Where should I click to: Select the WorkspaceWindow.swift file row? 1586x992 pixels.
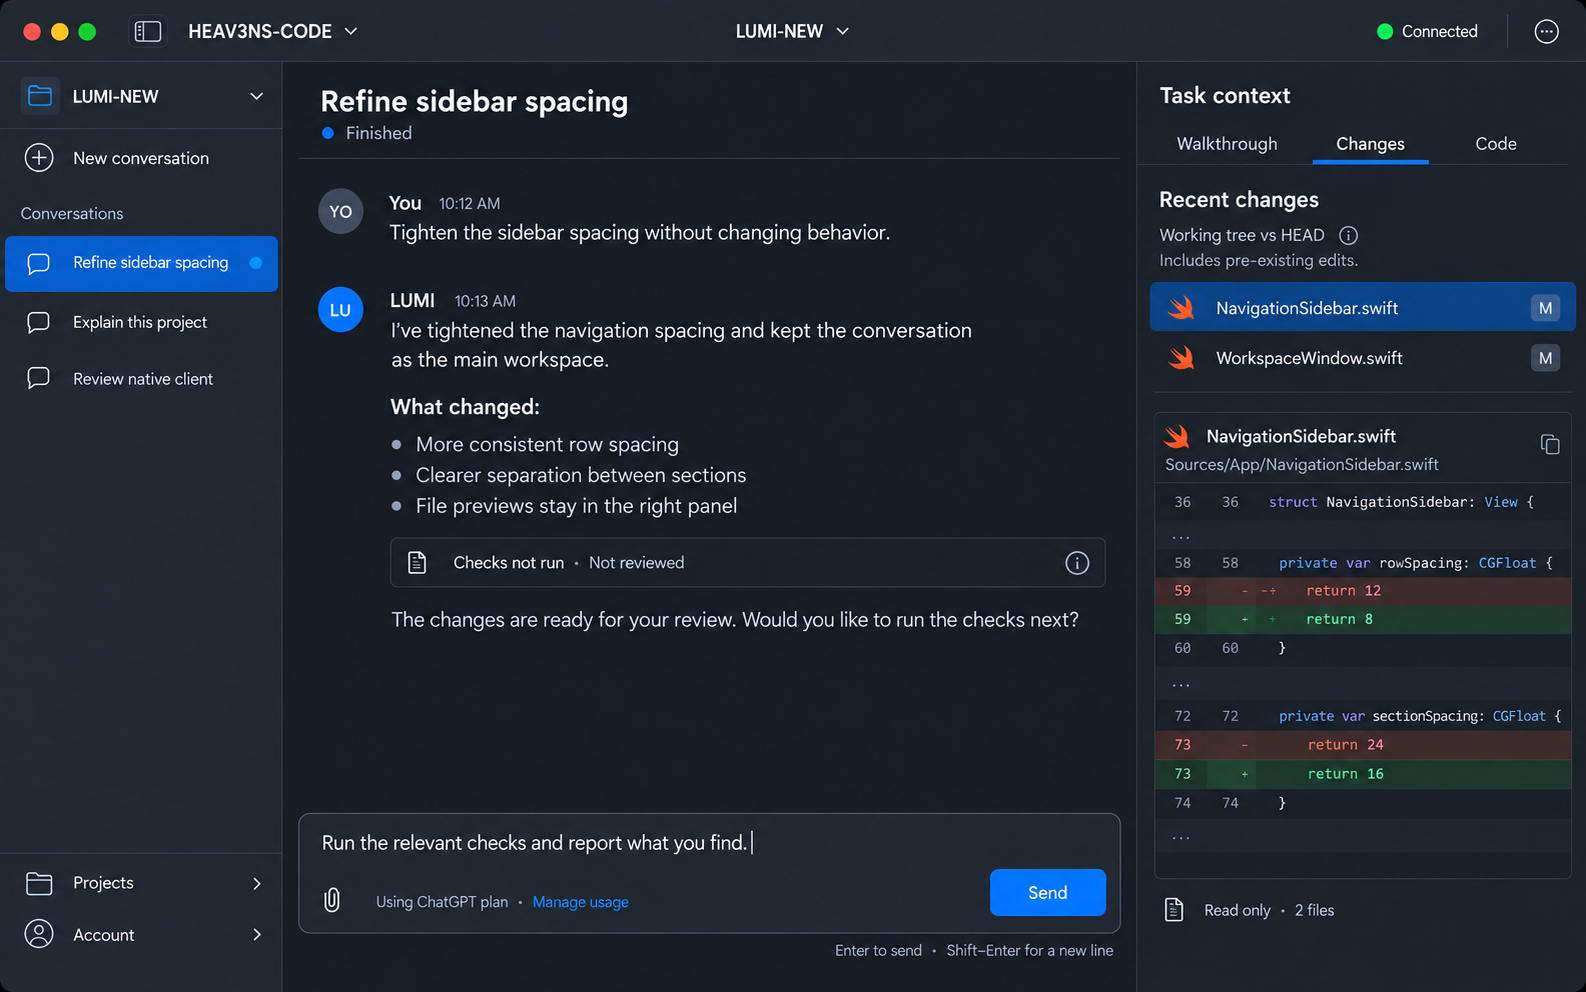pos(1362,358)
